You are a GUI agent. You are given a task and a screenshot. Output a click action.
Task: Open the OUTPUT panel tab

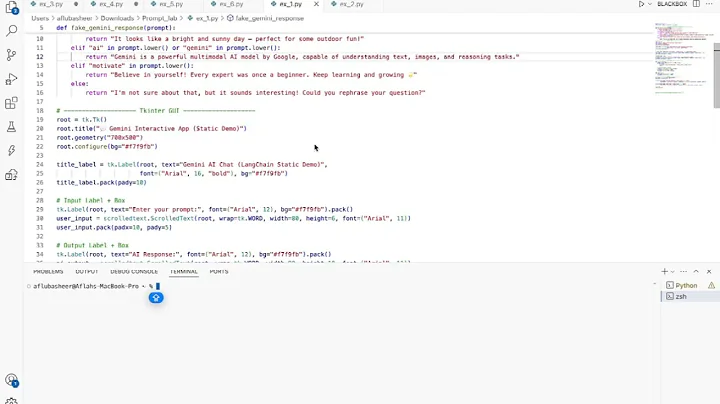(x=87, y=271)
